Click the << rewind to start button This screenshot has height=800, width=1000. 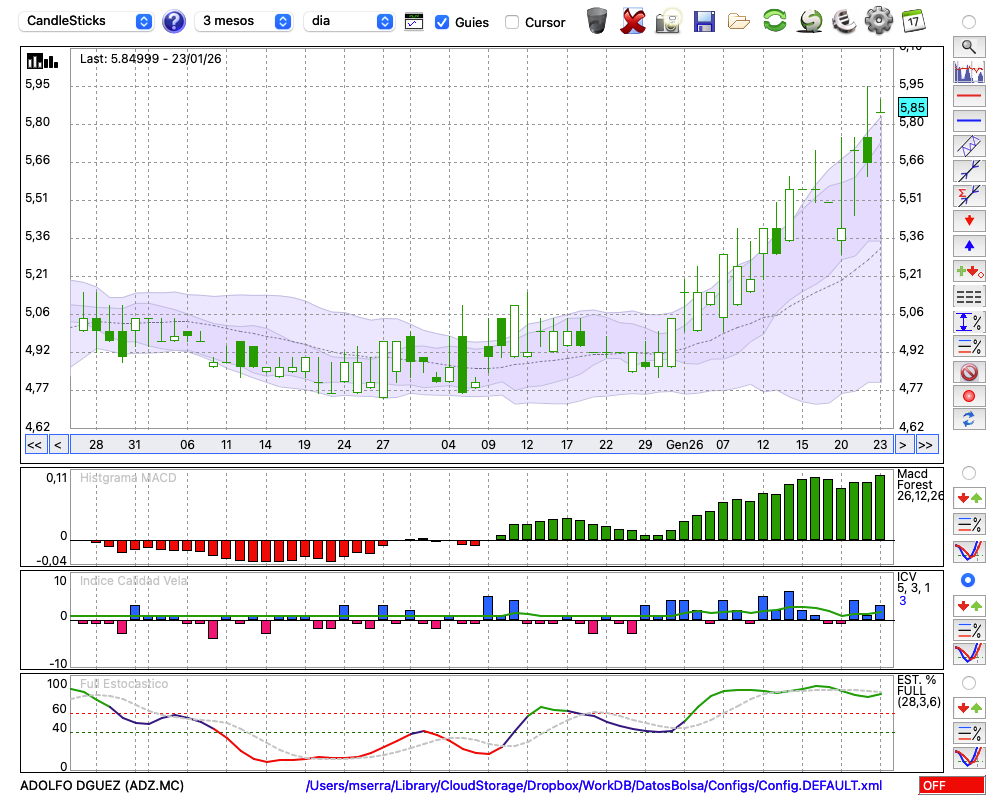click(x=34, y=445)
